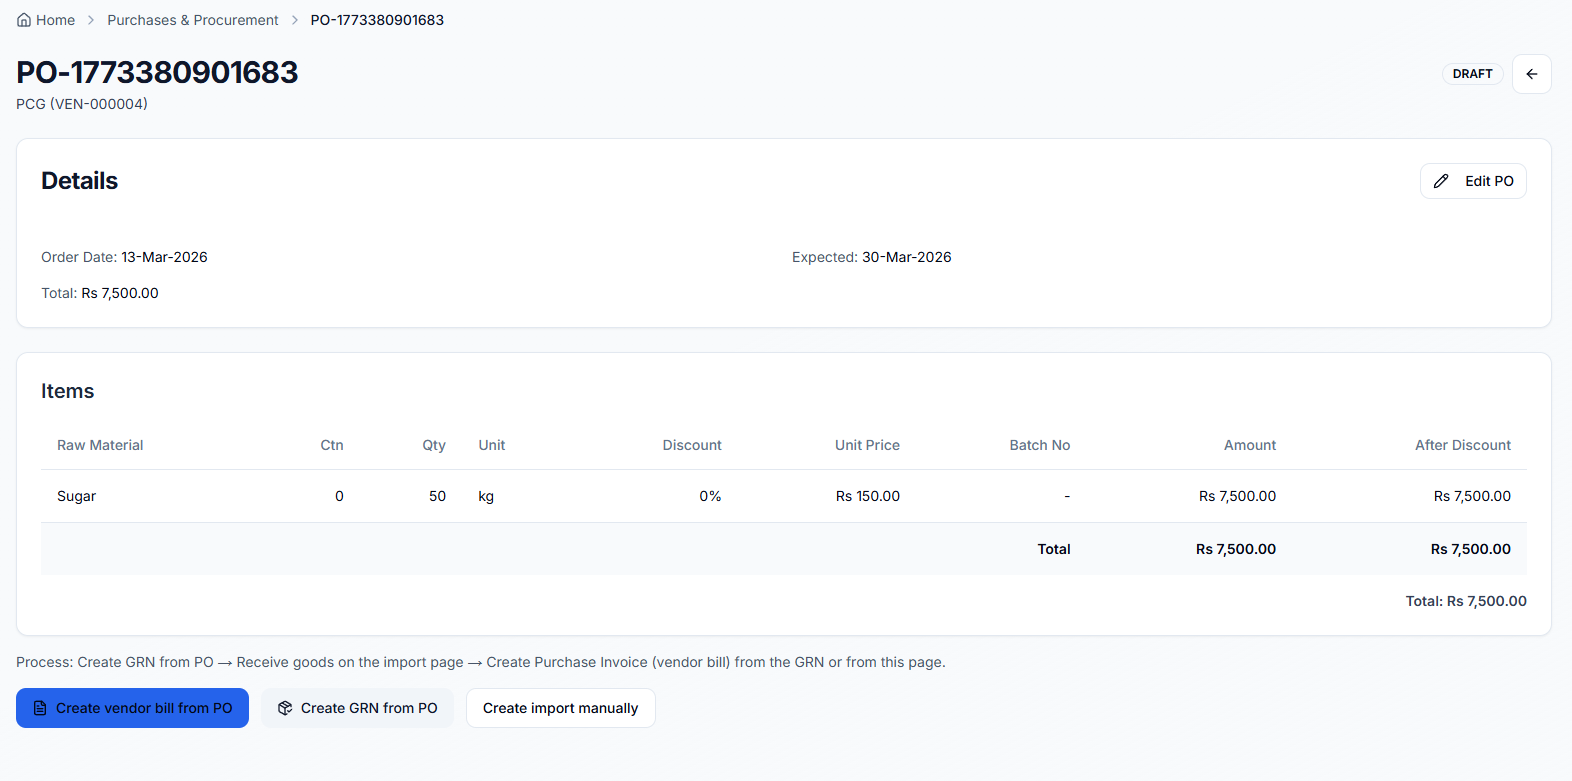Viewport: 1572px width, 781px height.
Task: Select the Sugar item row
Action: [77, 496]
